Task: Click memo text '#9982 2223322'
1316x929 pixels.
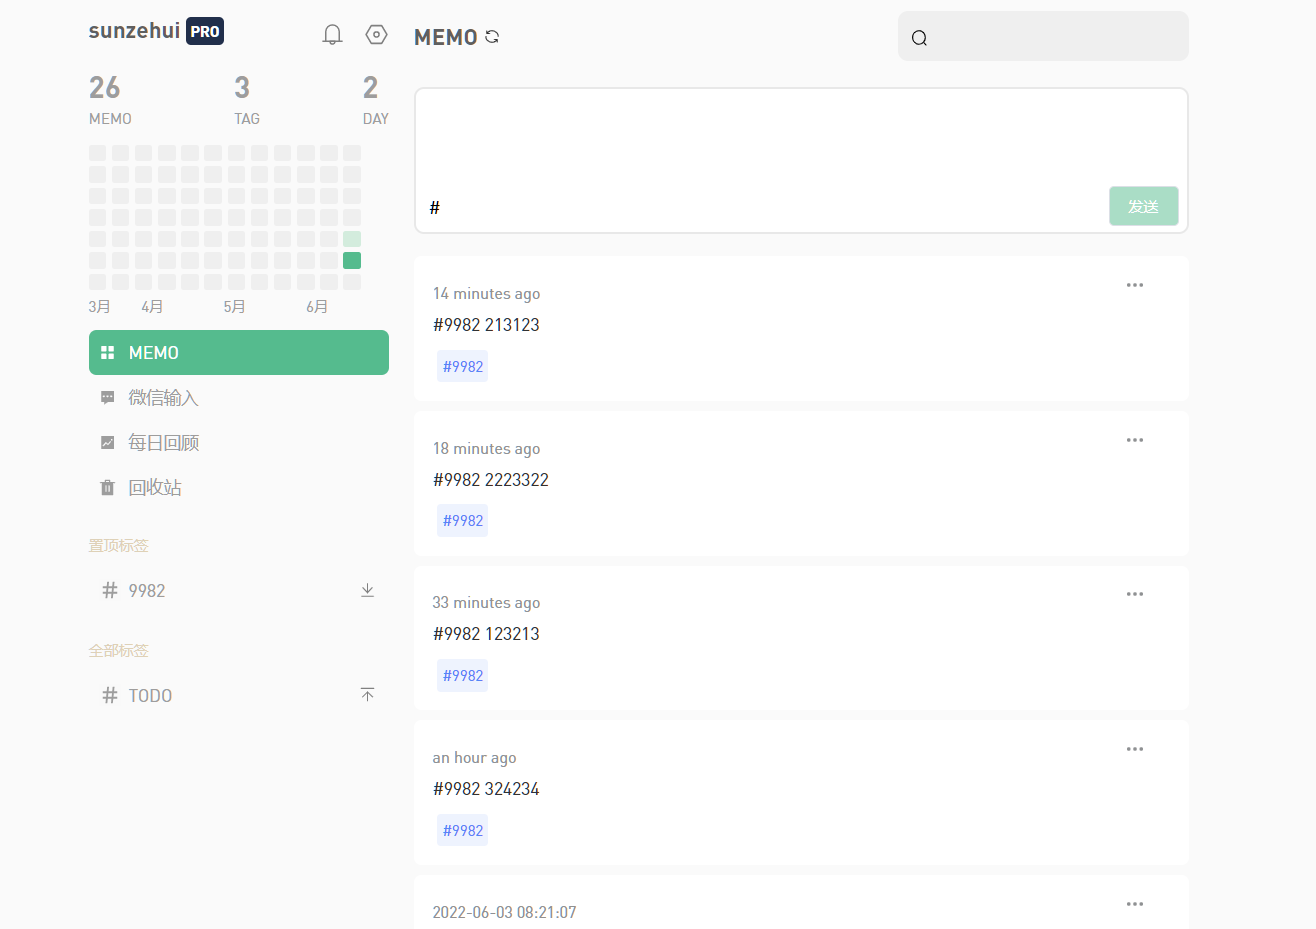Action: pyautogui.click(x=491, y=480)
